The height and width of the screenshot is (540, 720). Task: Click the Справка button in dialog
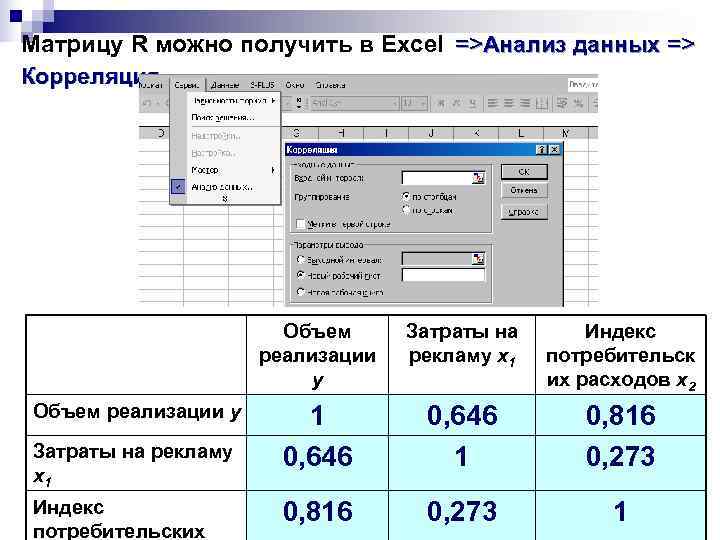524,212
